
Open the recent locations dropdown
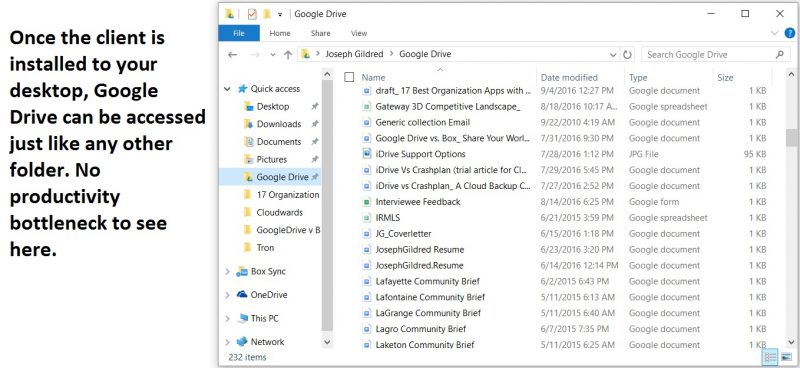(273, 55)
